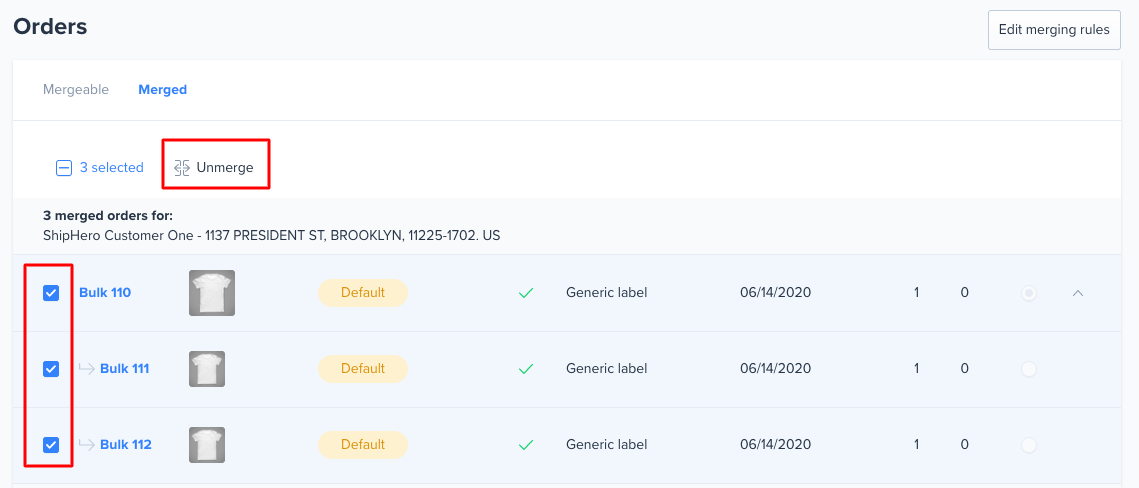Click the green checkmark for Bulk 111
This screenshot has width=1139, height=488.
(526, 369)
